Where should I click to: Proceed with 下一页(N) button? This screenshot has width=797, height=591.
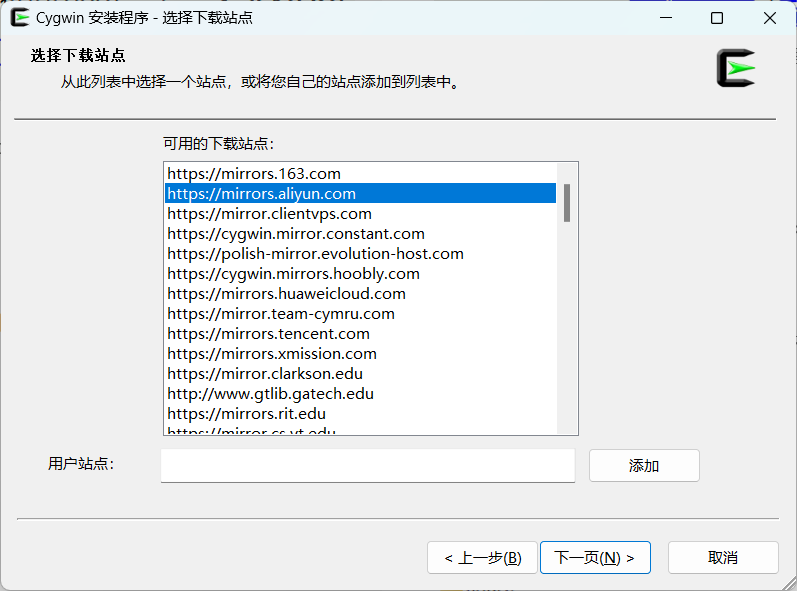[595, 557]
